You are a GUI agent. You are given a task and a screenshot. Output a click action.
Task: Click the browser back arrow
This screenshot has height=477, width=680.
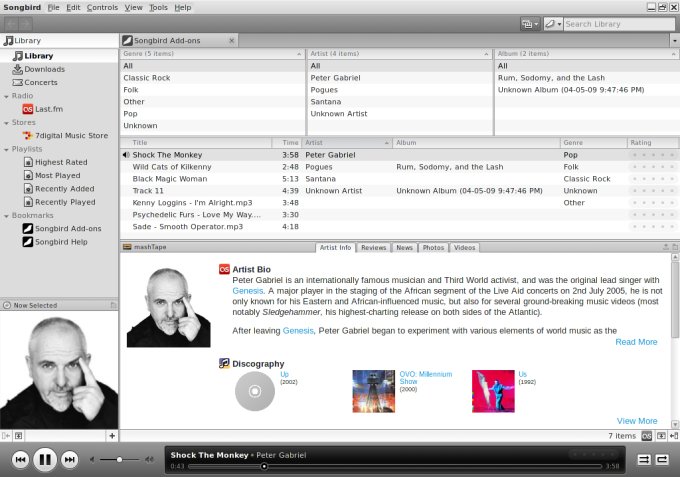[10, 23]
